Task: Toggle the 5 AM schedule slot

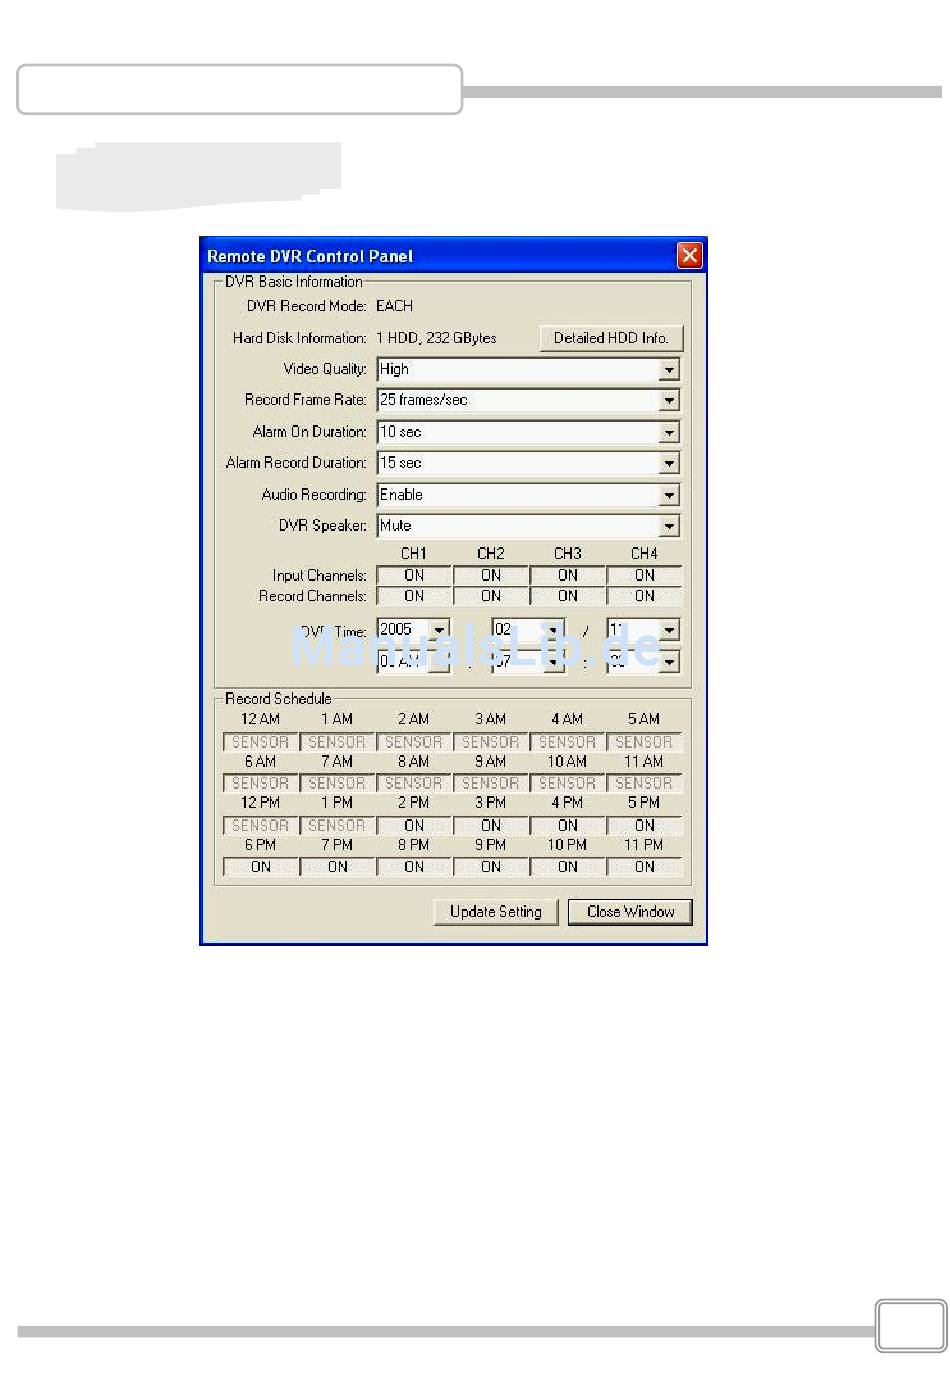Action: point(645,742)
